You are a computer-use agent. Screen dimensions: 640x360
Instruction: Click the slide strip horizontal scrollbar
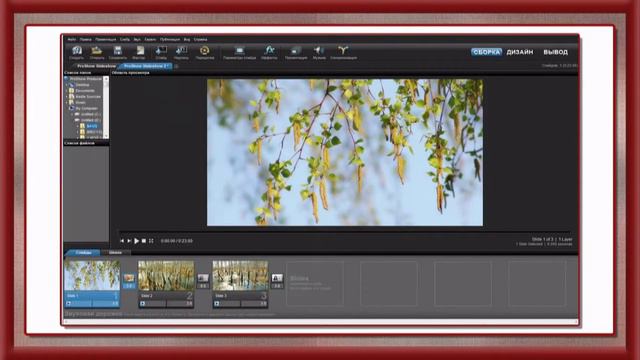[x=321, y=322]
